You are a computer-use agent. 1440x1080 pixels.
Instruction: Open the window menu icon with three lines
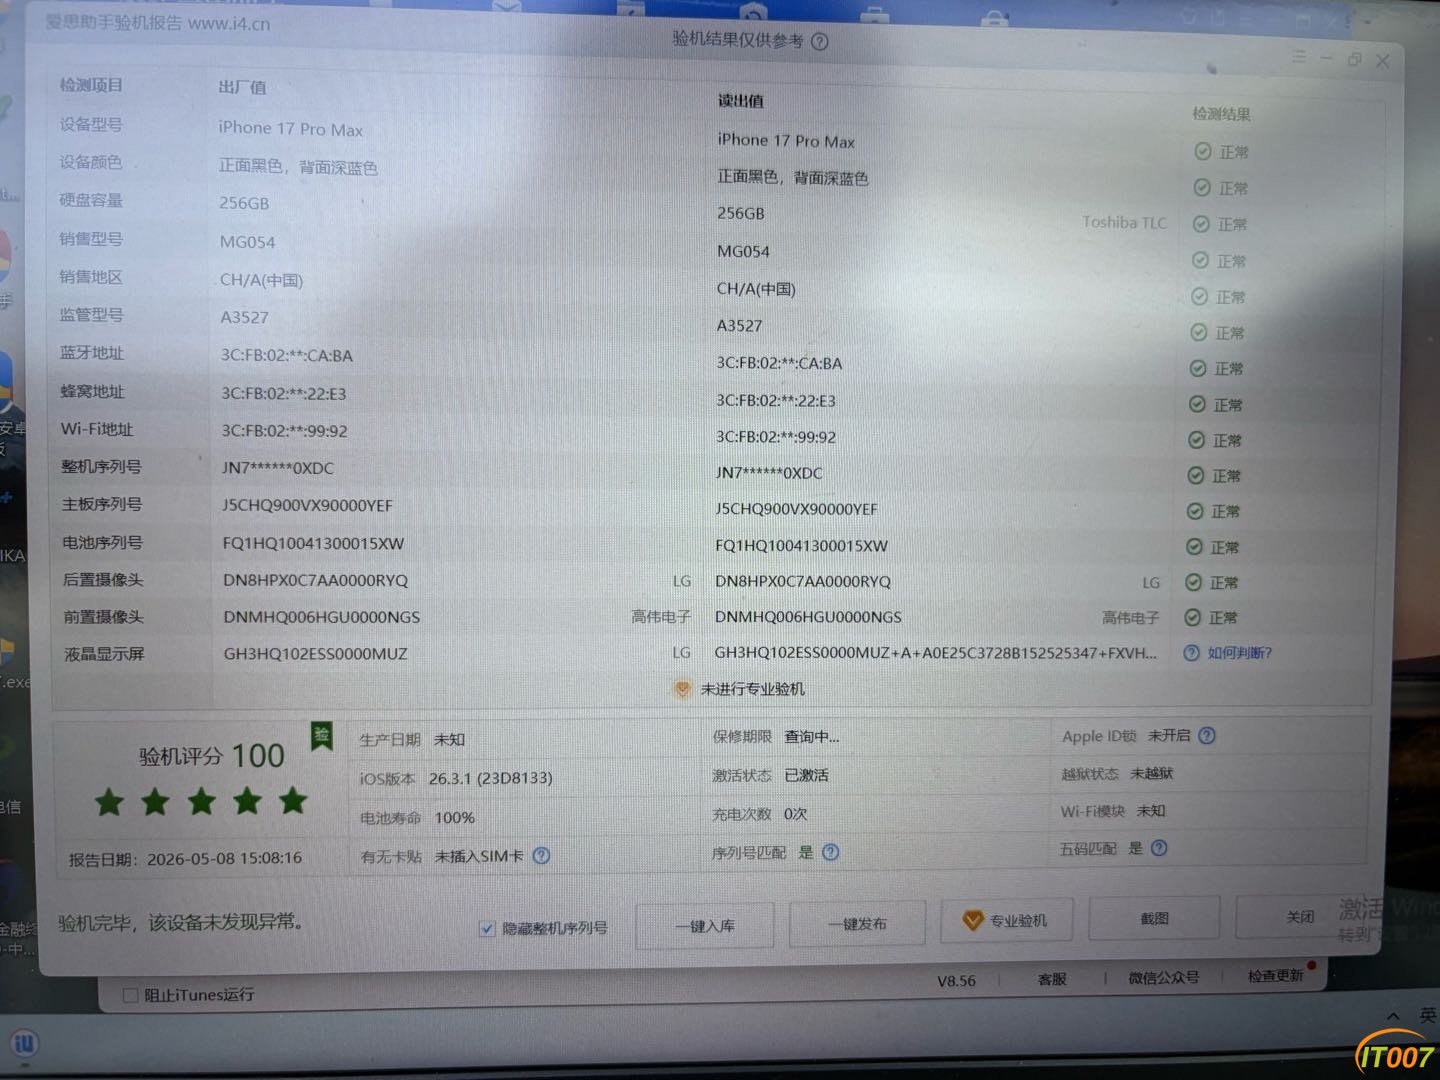[1298, 57]
